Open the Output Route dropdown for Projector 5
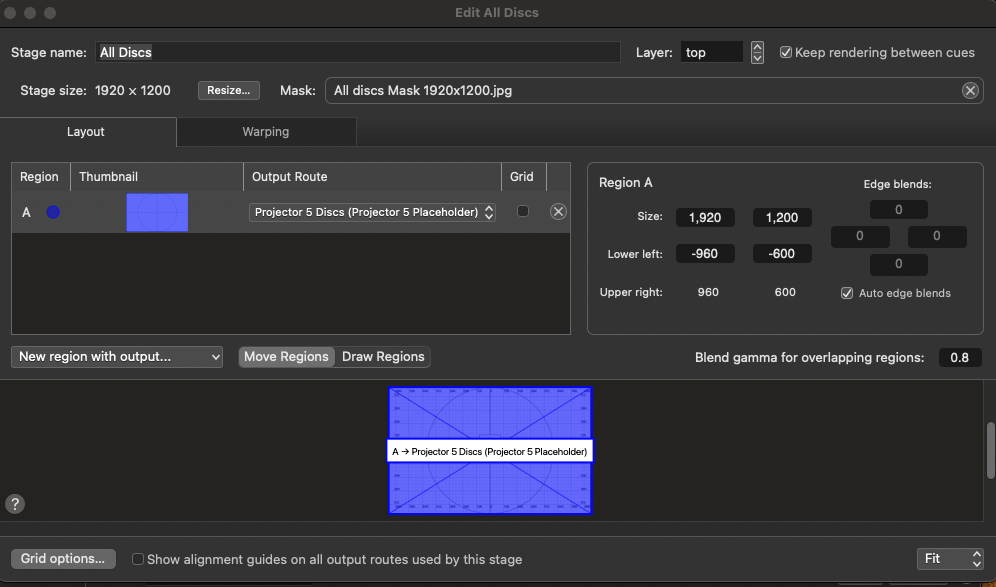Screen dimensions: 996x587 pos(372,212)
